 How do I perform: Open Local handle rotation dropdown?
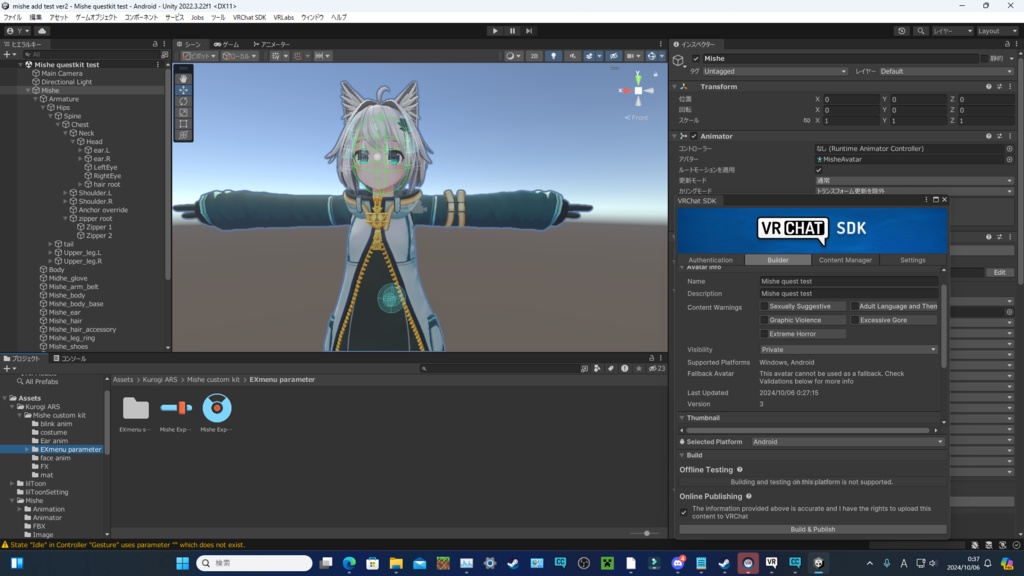pyautogui.click(x=239, y=56)
